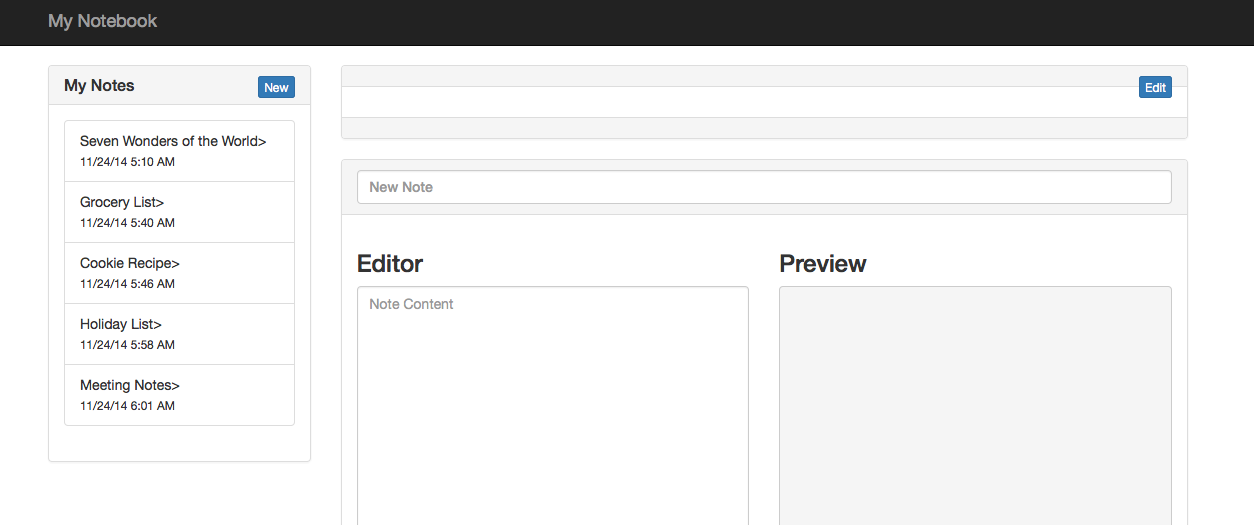Select the Meeting Notes entry
Viewport: 1254px width, 525px height.
tap(179, 395)
